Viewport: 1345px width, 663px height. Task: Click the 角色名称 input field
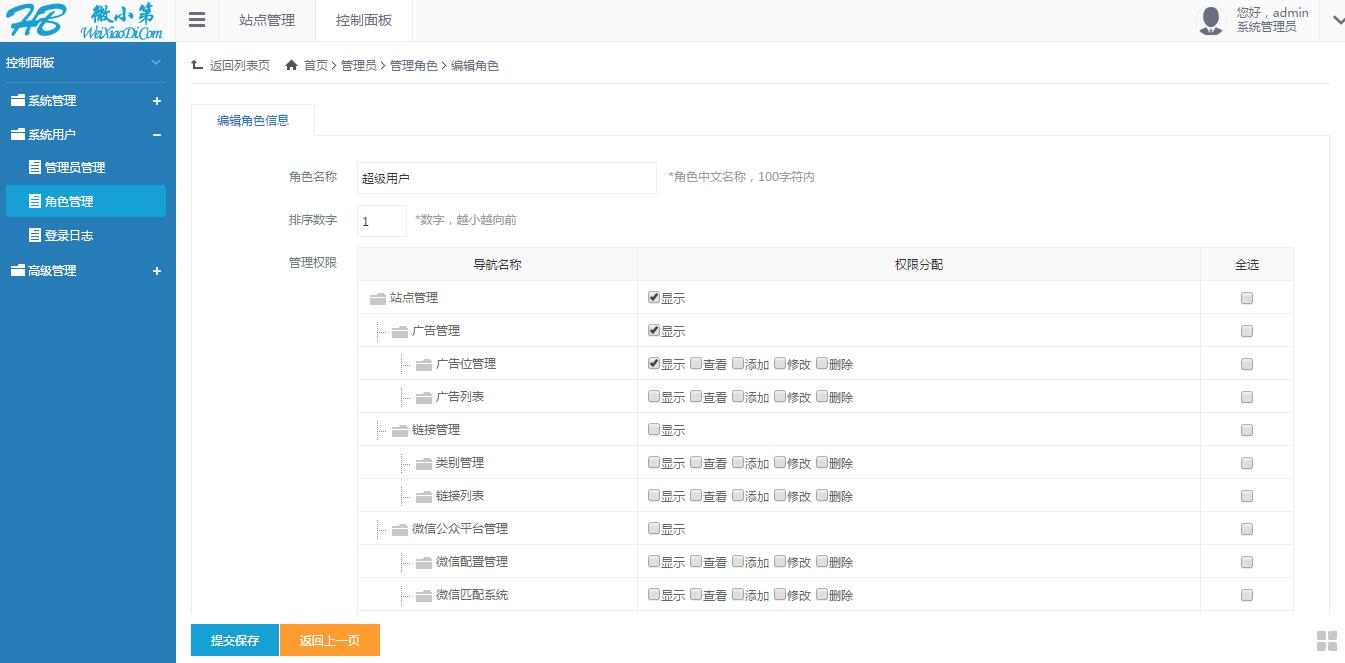506,178
